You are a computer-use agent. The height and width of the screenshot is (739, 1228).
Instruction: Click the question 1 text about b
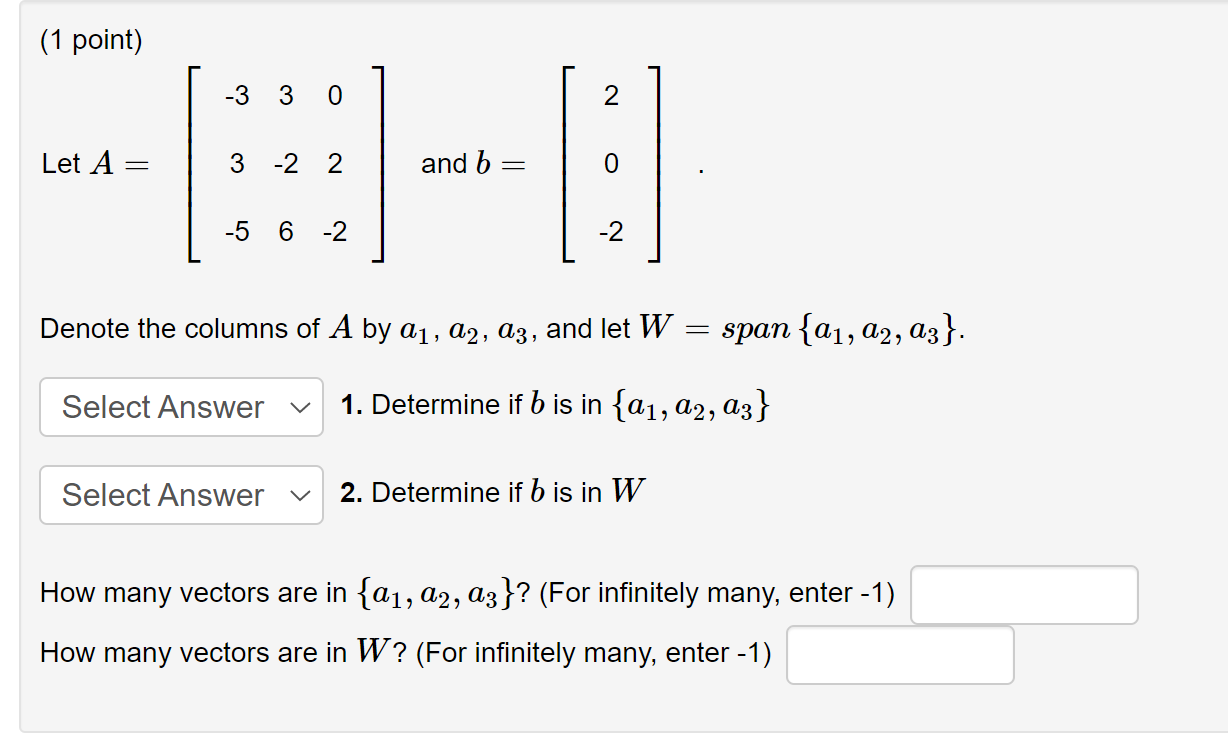pos(550,405)
